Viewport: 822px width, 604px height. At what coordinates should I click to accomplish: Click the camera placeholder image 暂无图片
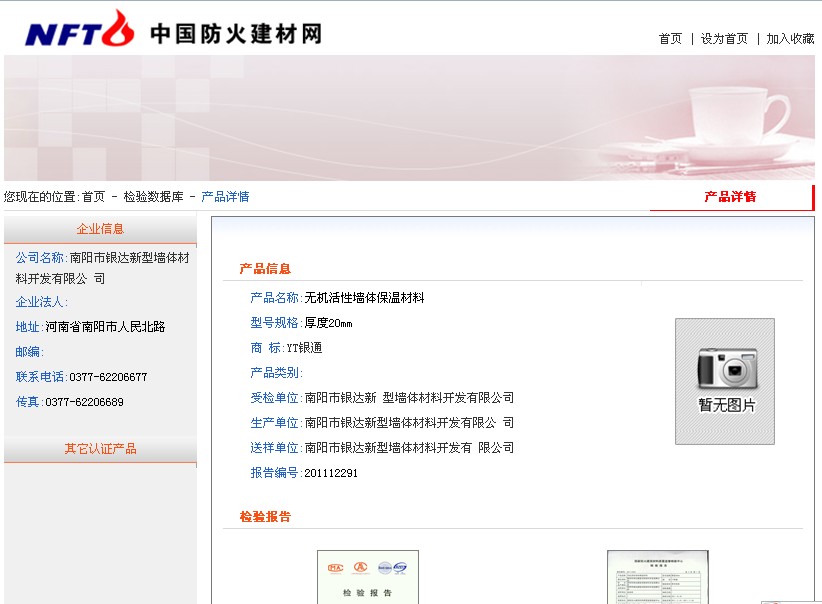pyautogui.click(x=724, y=381)
